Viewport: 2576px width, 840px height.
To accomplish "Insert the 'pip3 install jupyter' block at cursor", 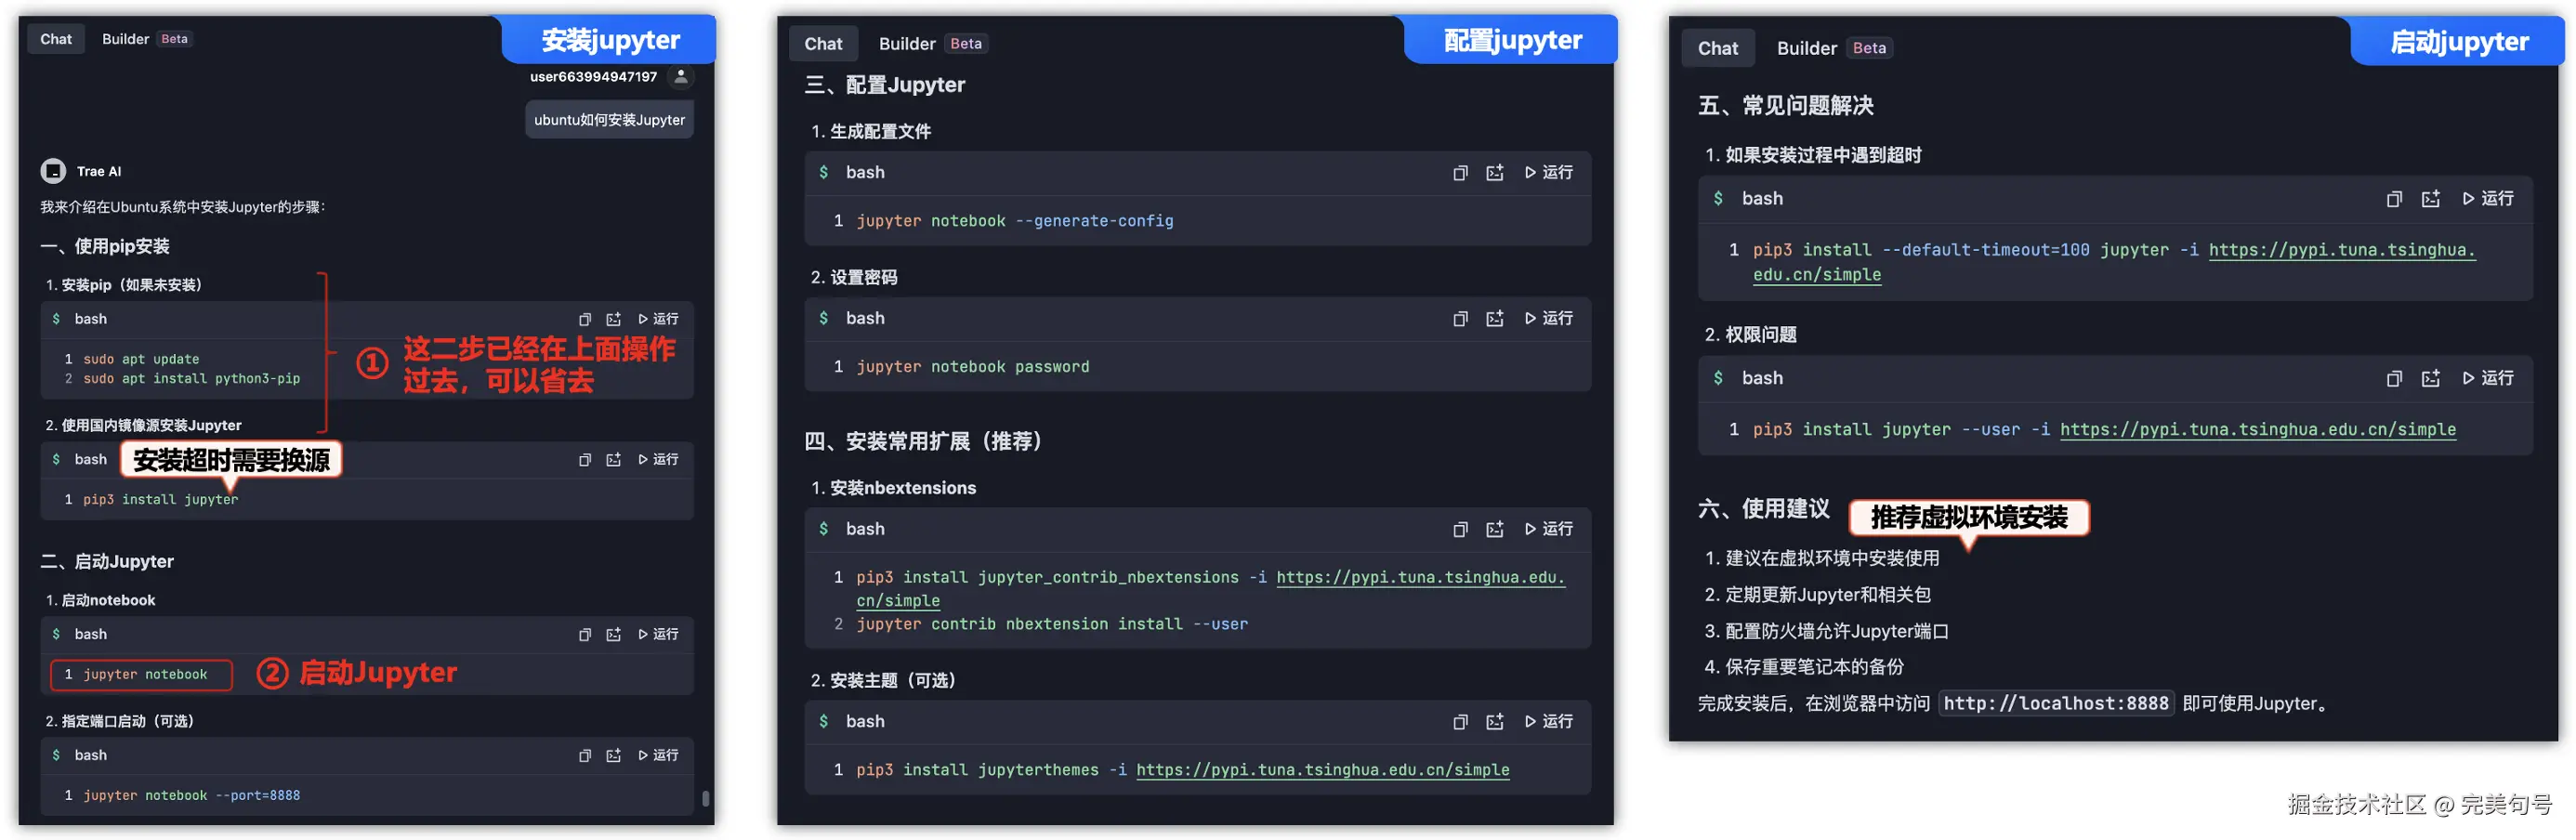I will point(613,459).
